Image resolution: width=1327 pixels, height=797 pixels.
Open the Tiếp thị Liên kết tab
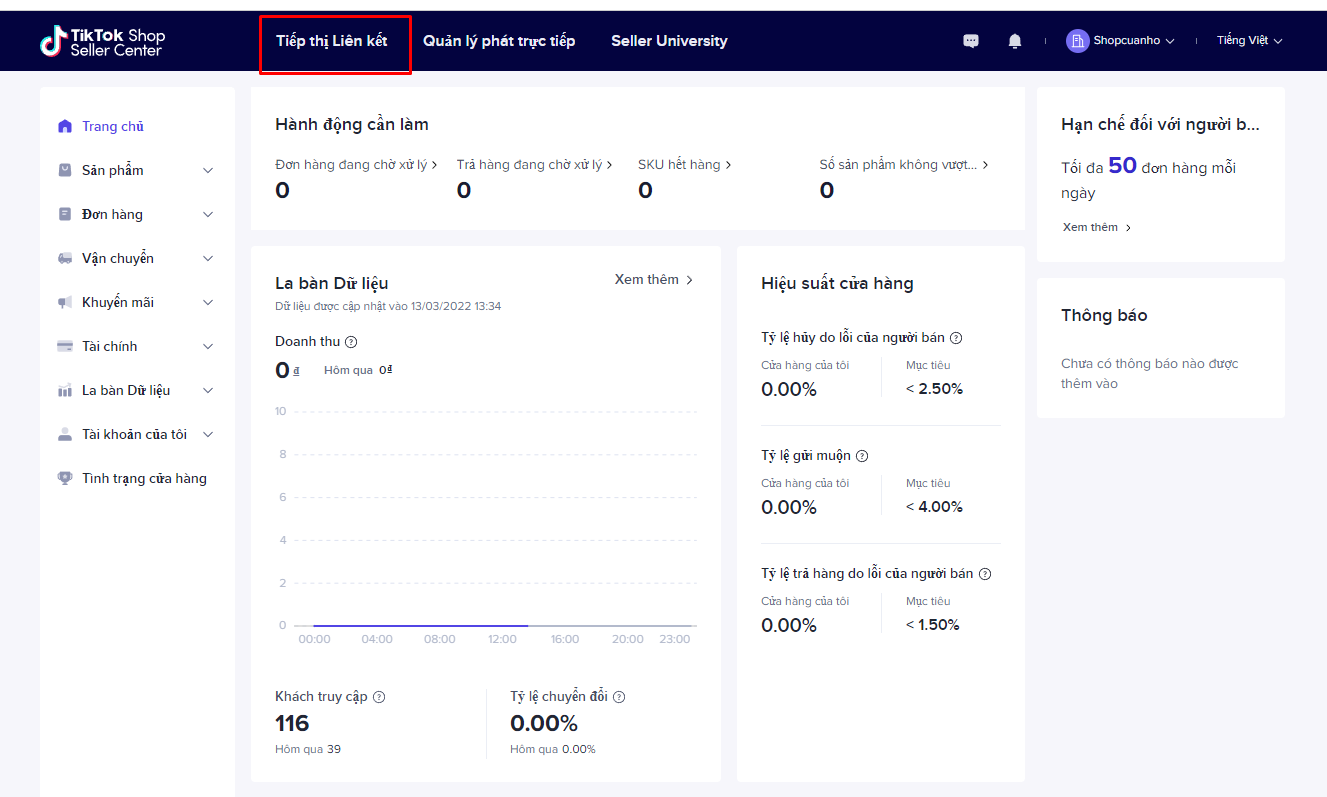pos(332,41)
